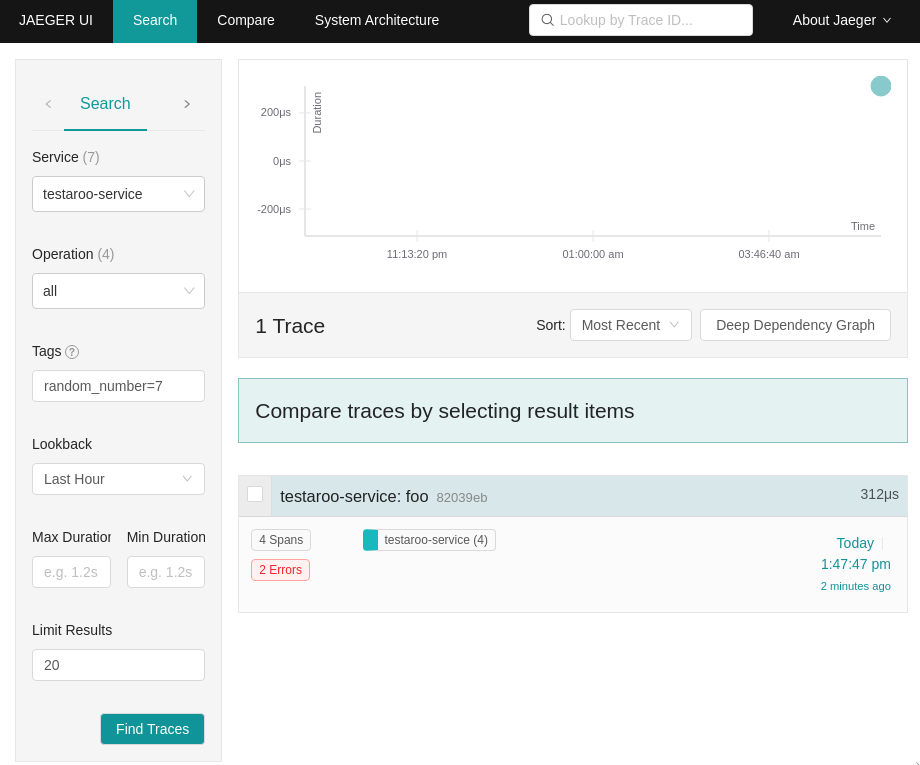Click the '2 minutes ago' text
Screen dimensions: 920x765
855,586
